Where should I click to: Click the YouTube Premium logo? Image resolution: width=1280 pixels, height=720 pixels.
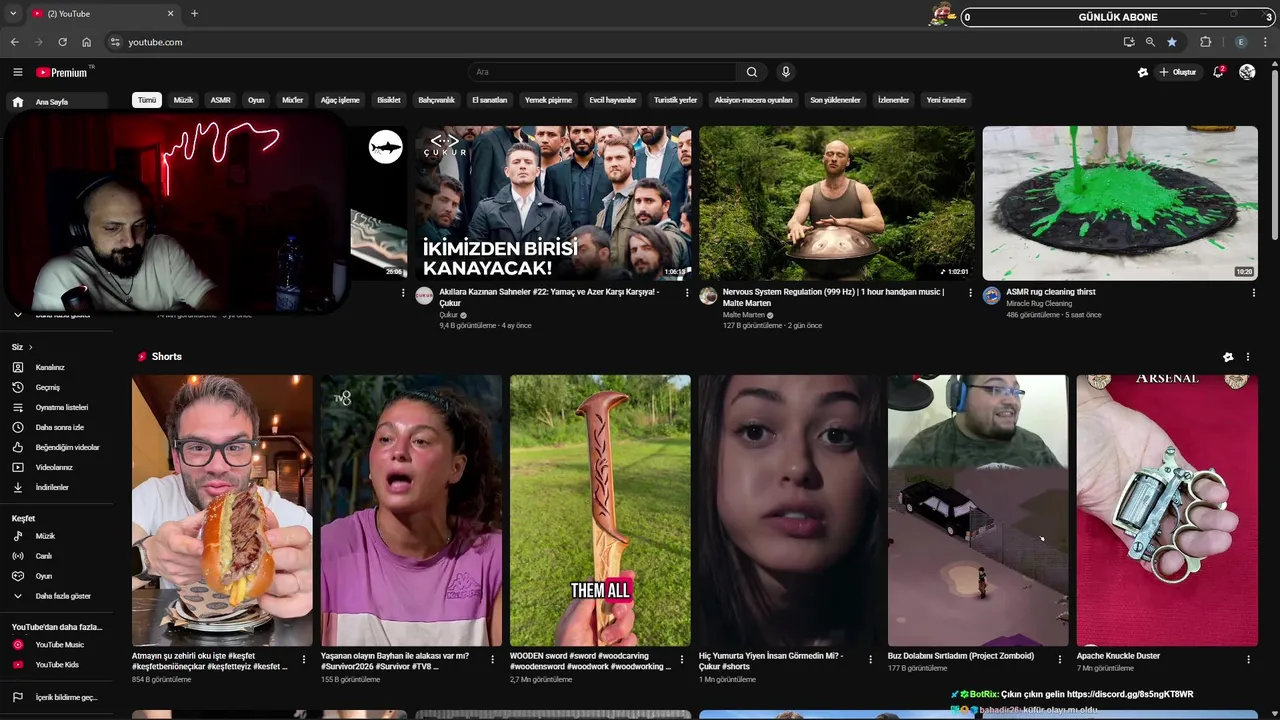click(x=63, y=72)
